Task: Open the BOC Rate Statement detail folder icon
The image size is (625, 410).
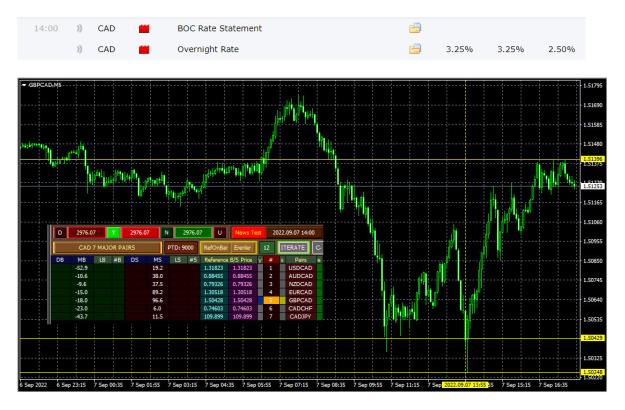Action: [x=415, y=28]
